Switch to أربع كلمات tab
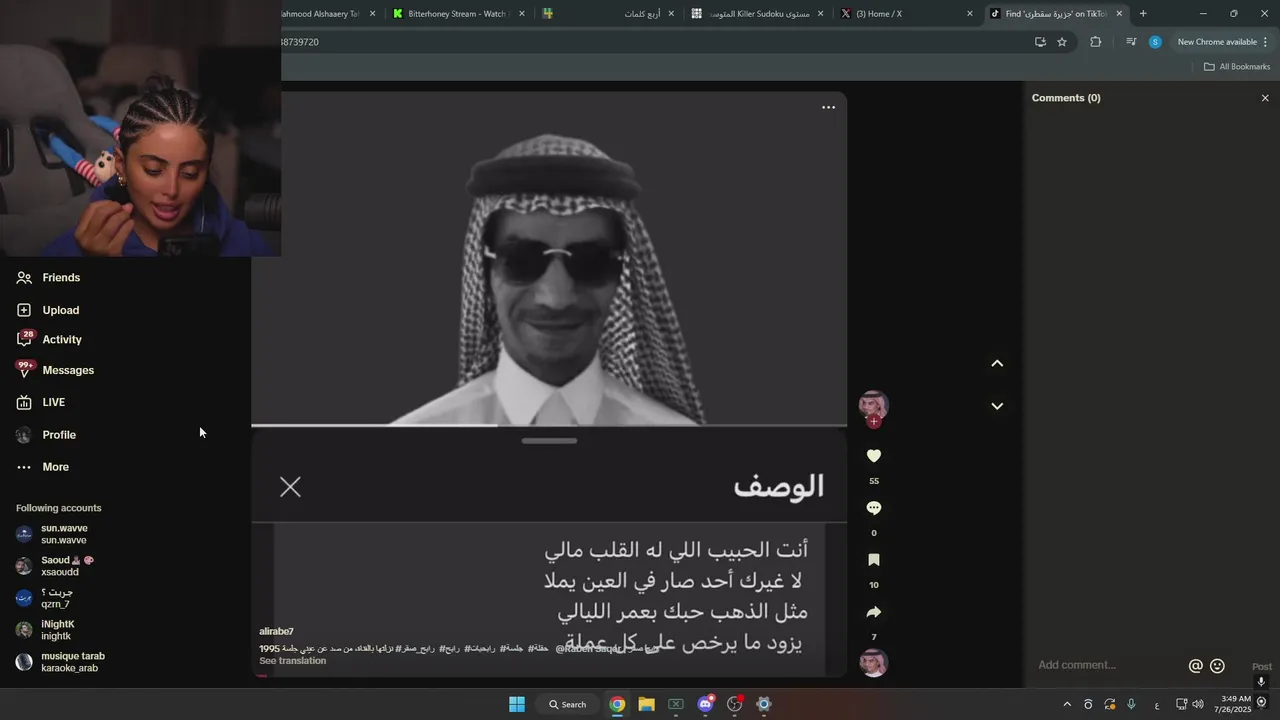The width and height of the screenshot is (1280, 720). tap(608, 14)
